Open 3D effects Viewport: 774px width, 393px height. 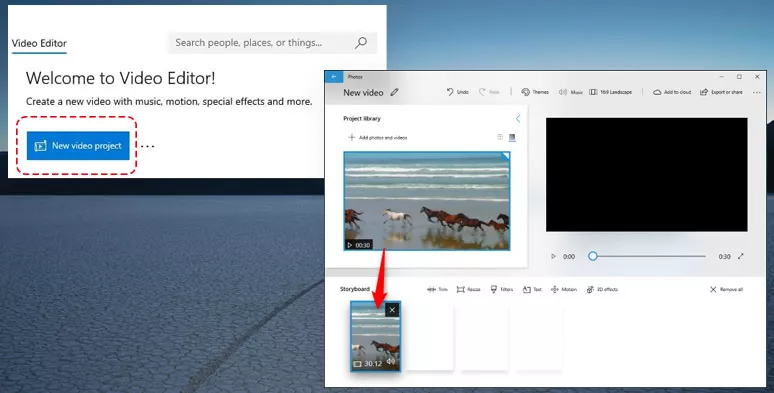602,289
